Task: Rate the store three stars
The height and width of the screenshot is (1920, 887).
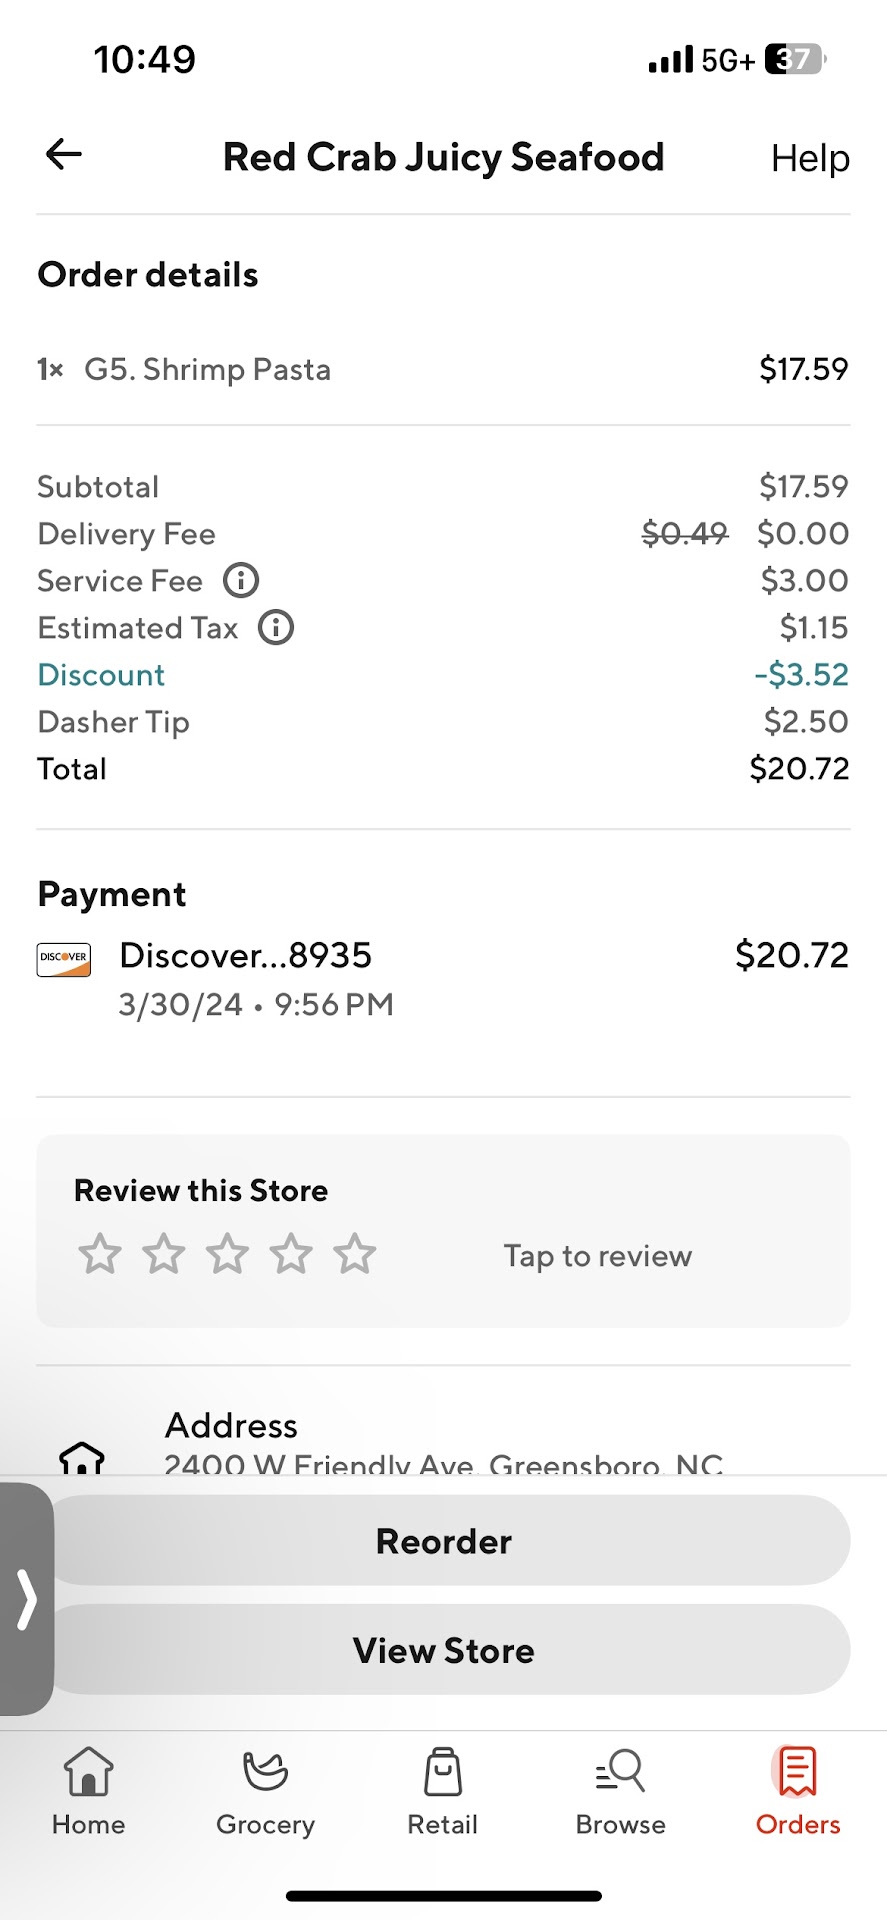Action: coord(227,1254)
